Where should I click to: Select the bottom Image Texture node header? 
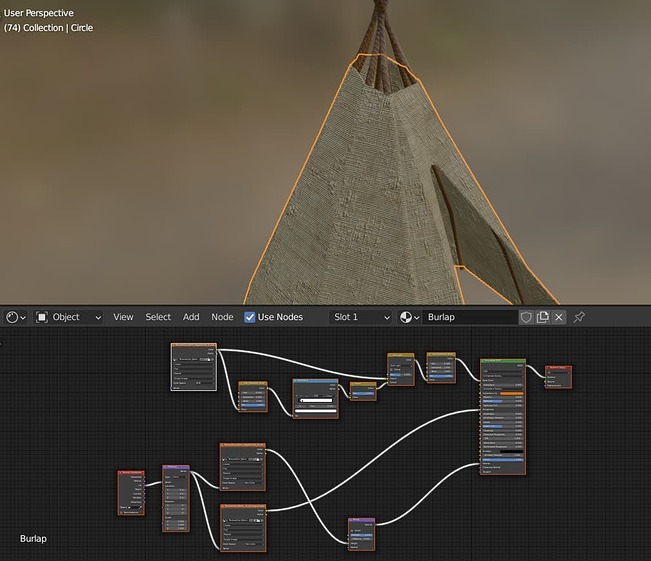[243, 507]
